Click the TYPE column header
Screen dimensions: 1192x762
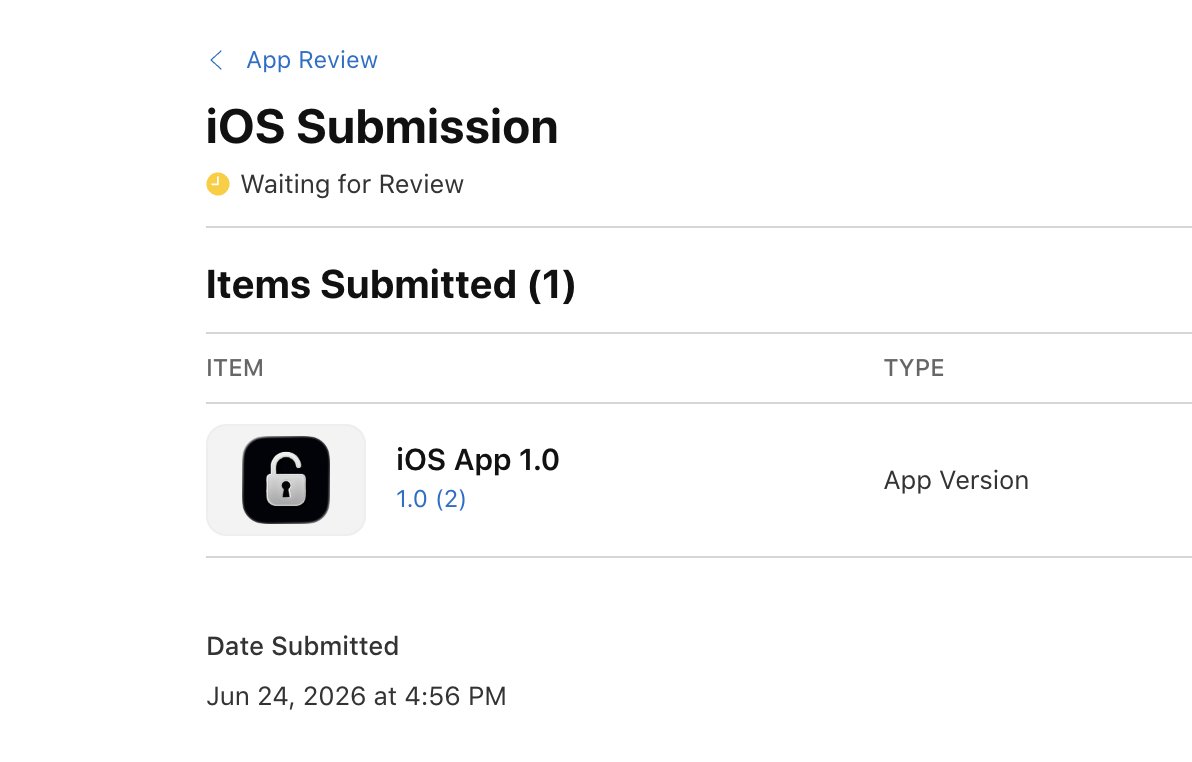[914, 368]
